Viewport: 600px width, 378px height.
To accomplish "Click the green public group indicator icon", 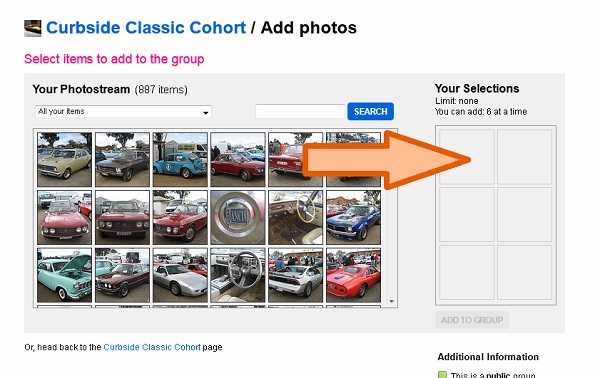I will [x=442, y=375].
